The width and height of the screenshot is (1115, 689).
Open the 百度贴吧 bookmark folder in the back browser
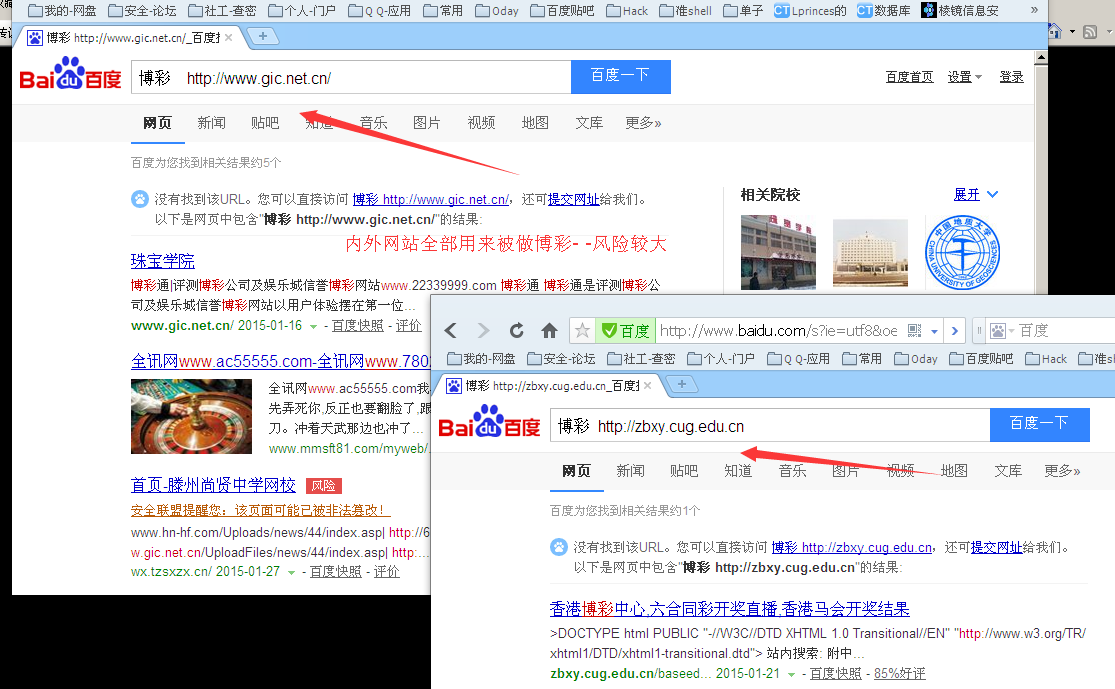pyautogui.click(x=562, y=11)
